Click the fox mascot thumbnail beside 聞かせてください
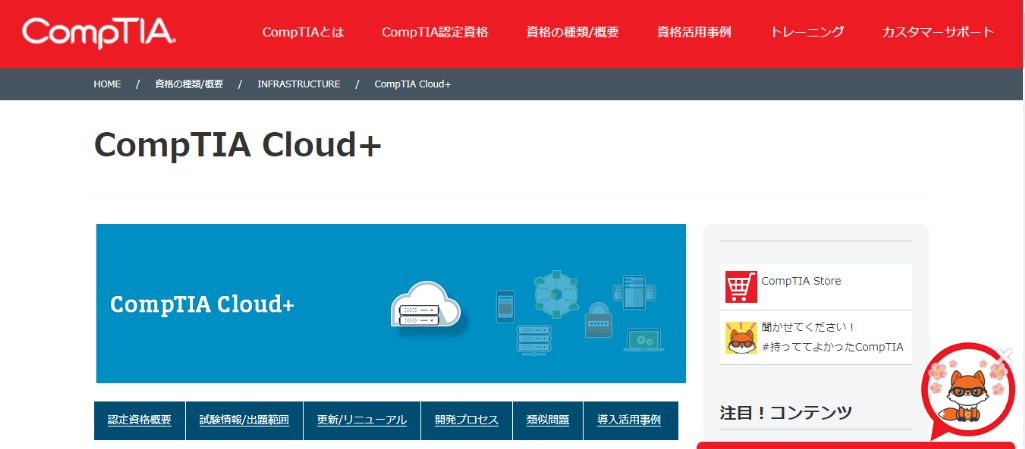 741,338
